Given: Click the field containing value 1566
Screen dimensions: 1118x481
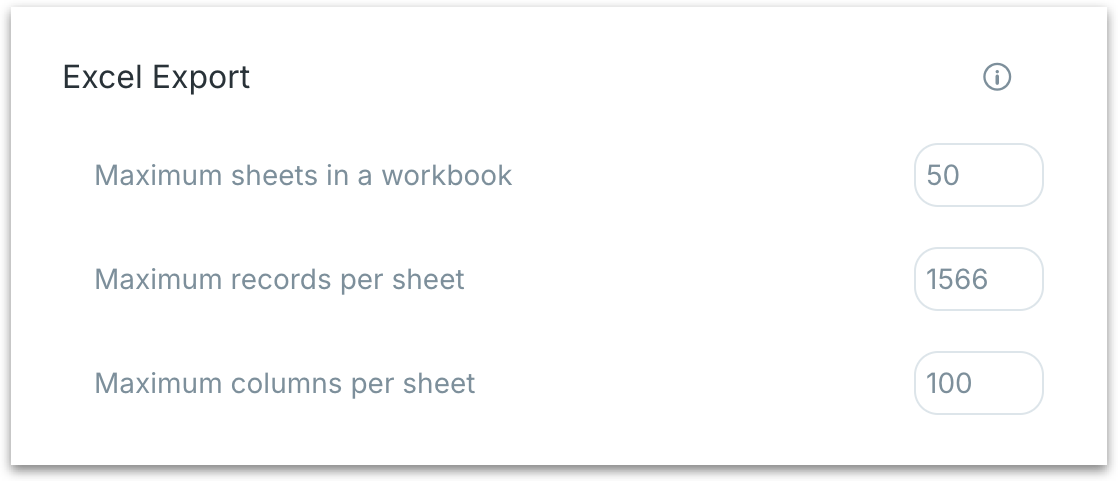Looking at the screenshot, I should (x=978, y=279).
